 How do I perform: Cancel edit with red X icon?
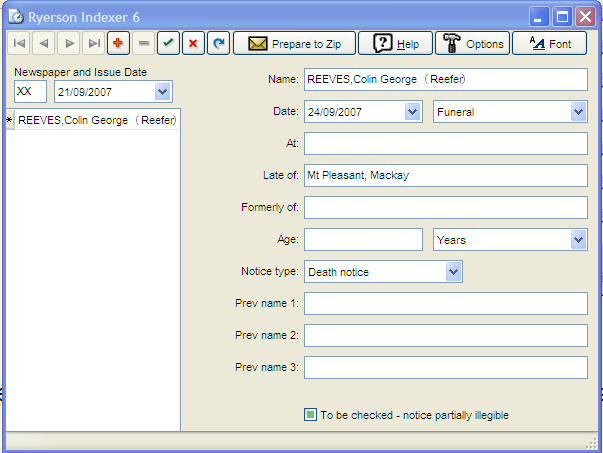tap(193, 44)
